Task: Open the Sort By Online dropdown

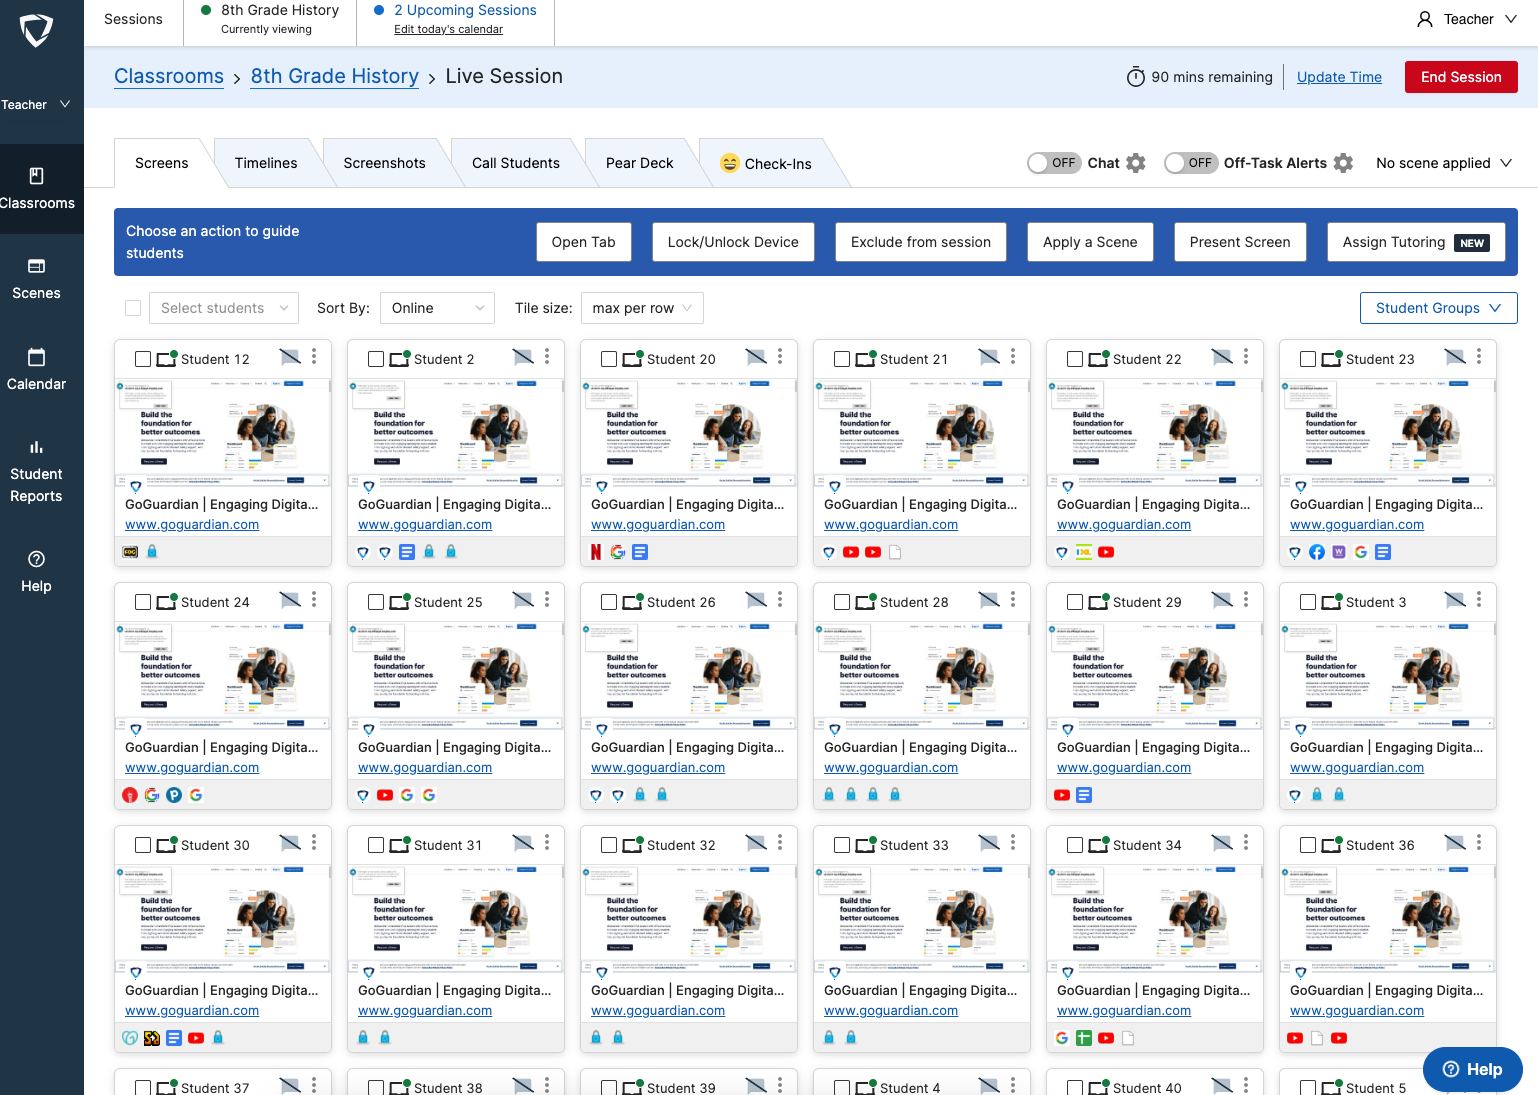Action: [438, 308]
